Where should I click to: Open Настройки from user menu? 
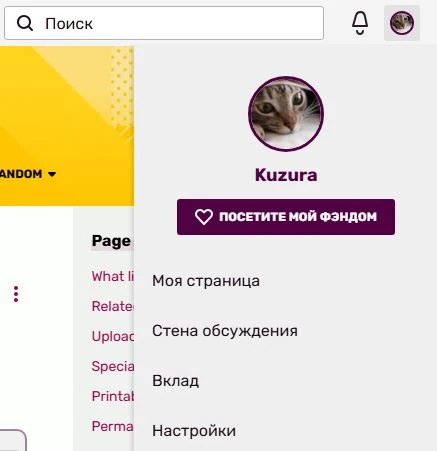pos(194,431)
